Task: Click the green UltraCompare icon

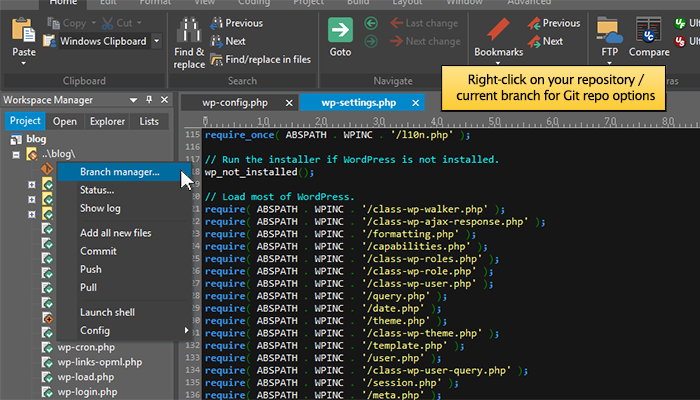Action: click(680, 23)
